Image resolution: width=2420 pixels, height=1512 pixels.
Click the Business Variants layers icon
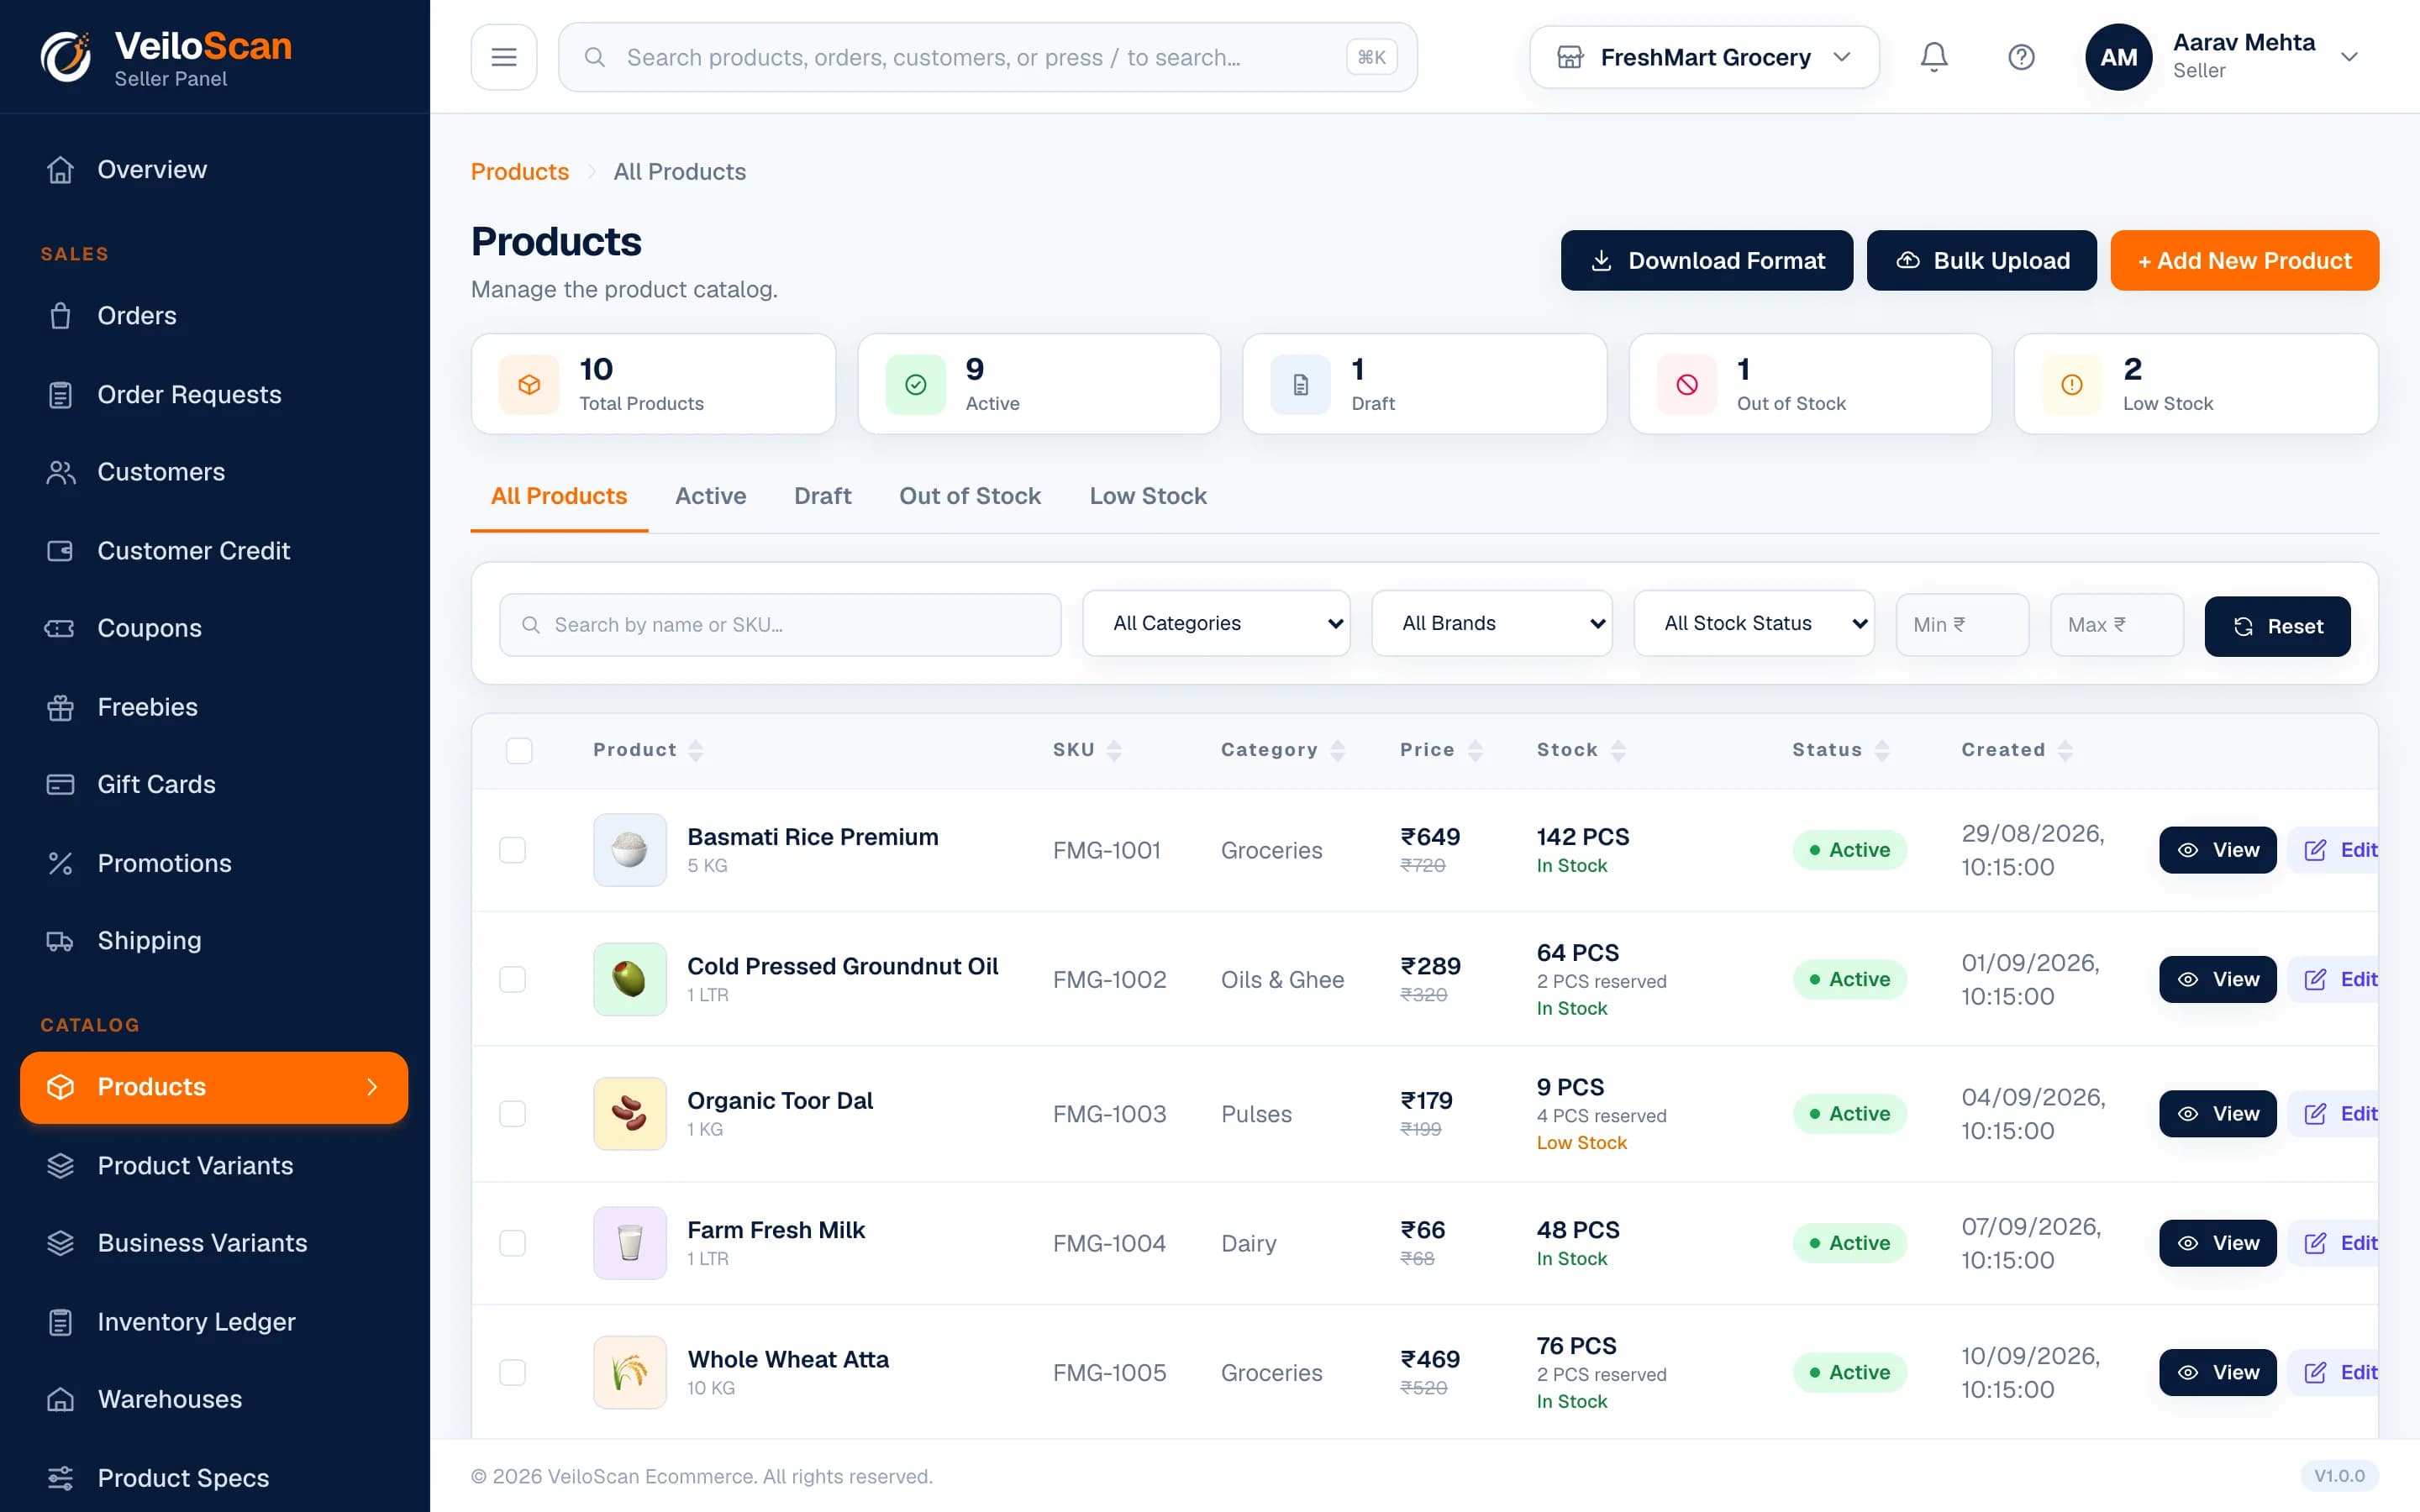[x=60, y=1243]
